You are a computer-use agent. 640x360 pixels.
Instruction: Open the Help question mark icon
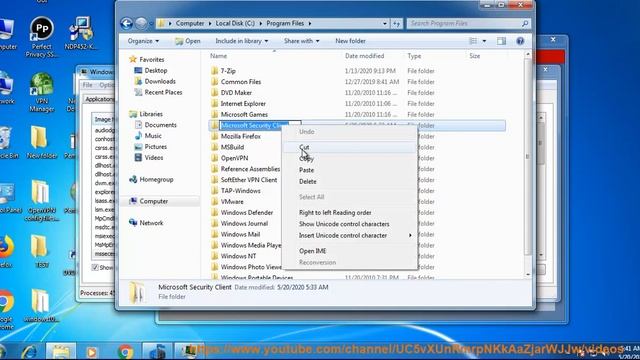[x=520, y=41]
